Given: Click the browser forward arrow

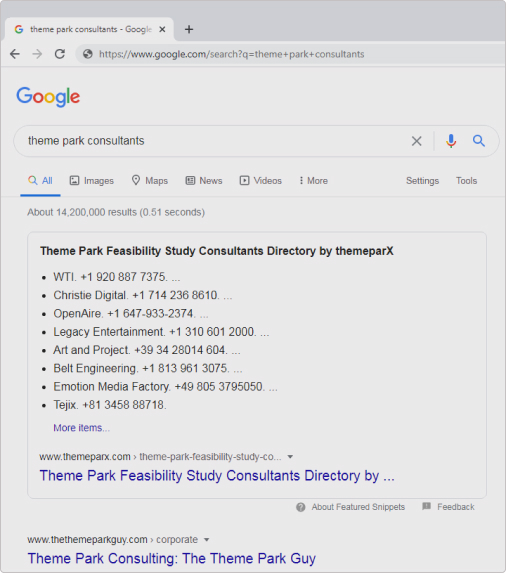Looking at the screenshot, I should (x=37, y=54).
